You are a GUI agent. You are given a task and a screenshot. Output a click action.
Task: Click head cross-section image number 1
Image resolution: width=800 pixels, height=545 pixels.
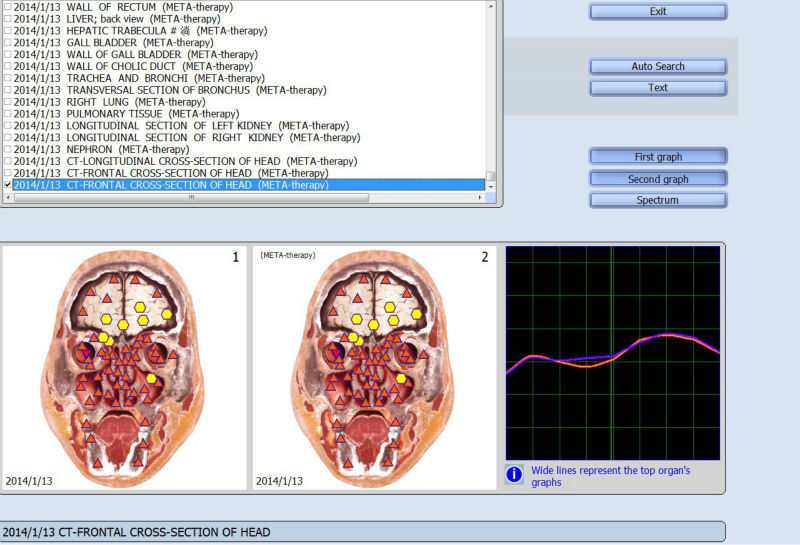124,367
